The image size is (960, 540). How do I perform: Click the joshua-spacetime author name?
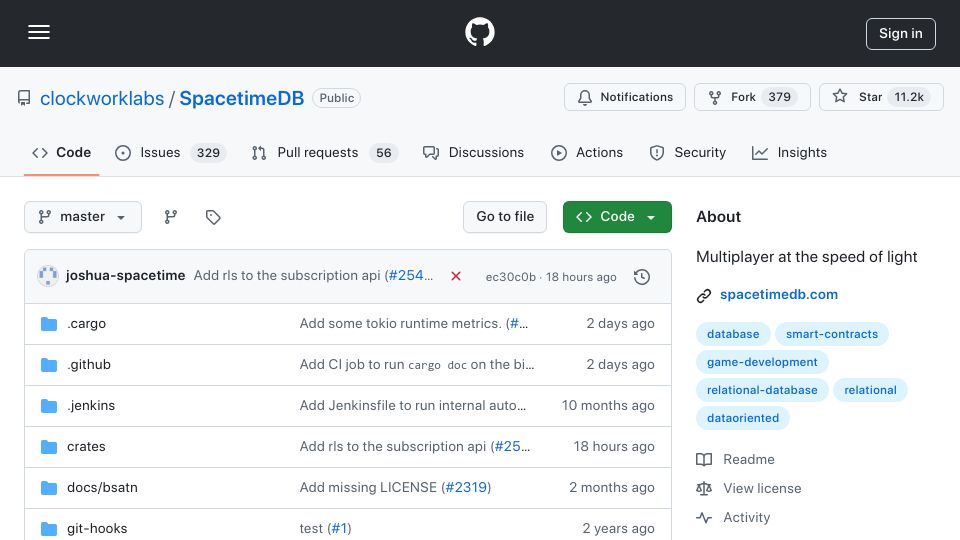(x=126, y=276)
